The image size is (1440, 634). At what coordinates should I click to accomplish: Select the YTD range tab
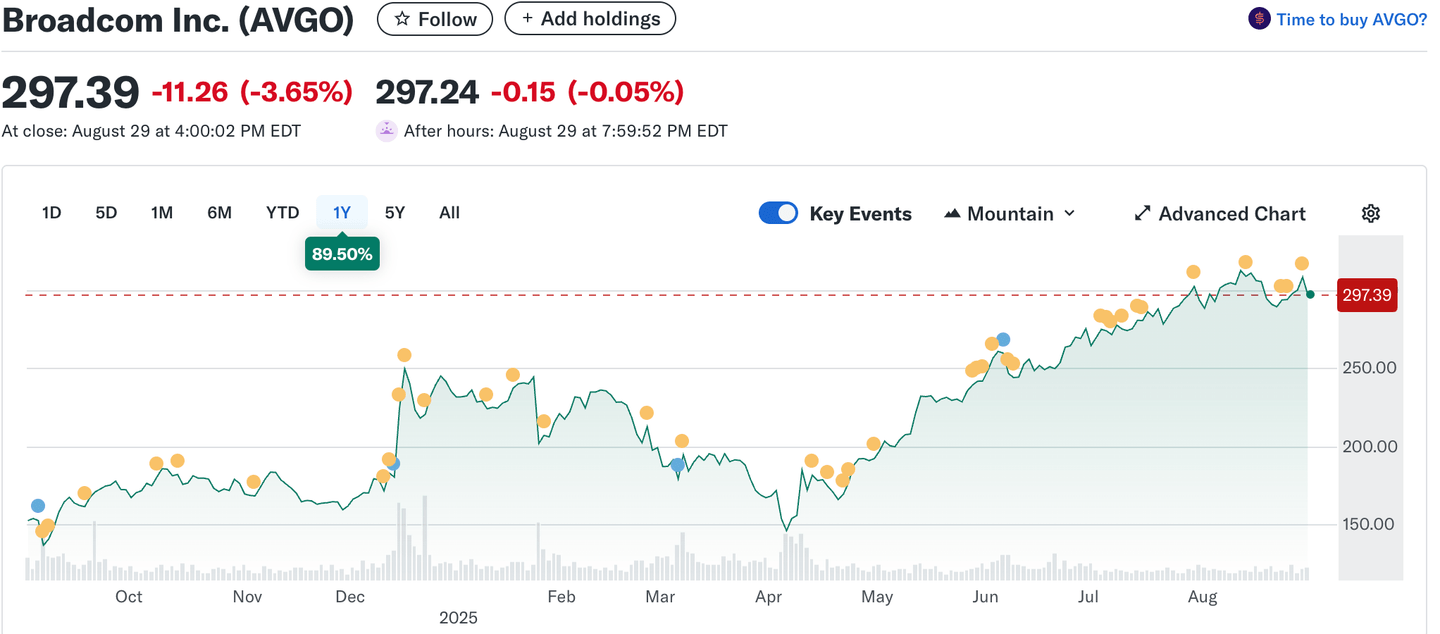(282, 213)
